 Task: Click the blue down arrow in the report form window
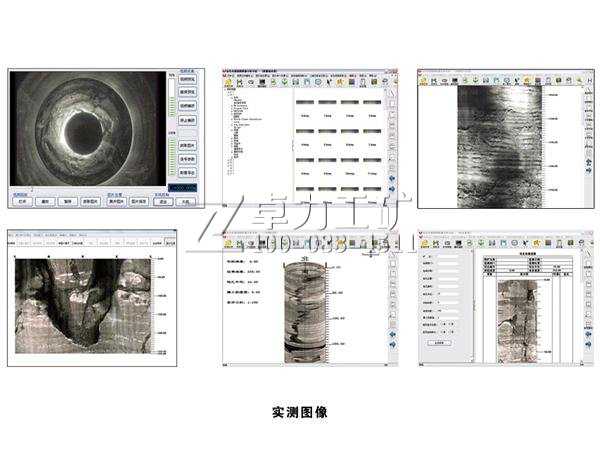click(x=587, y=344)
